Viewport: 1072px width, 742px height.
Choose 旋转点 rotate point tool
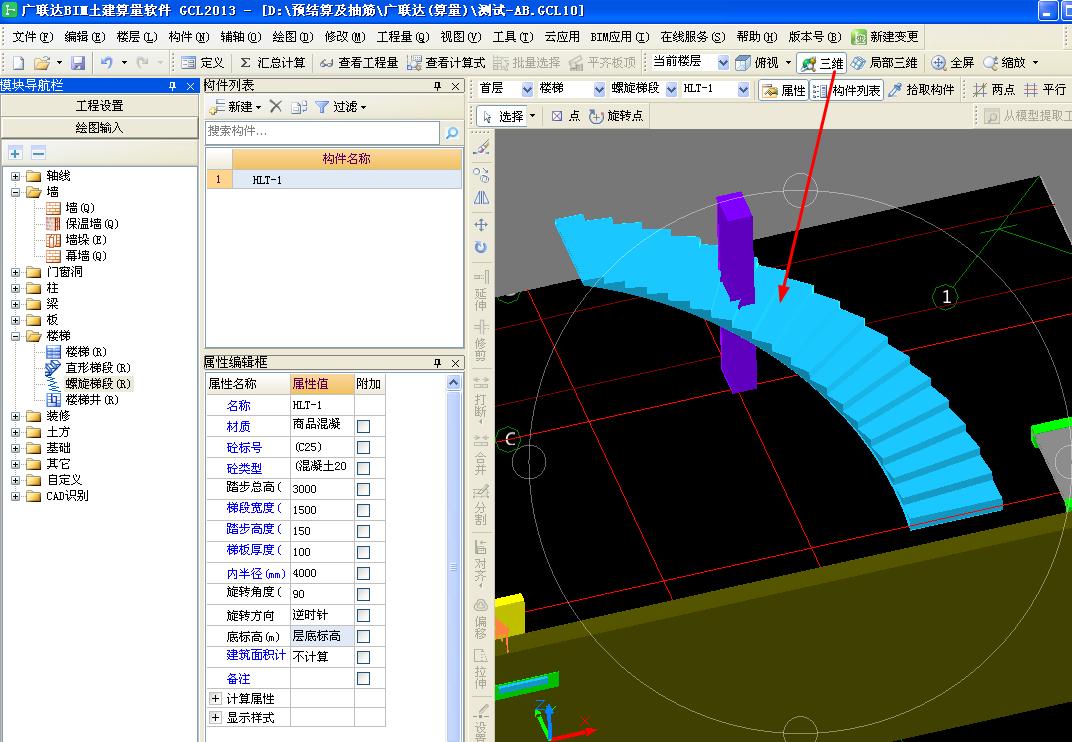(616, 116)
